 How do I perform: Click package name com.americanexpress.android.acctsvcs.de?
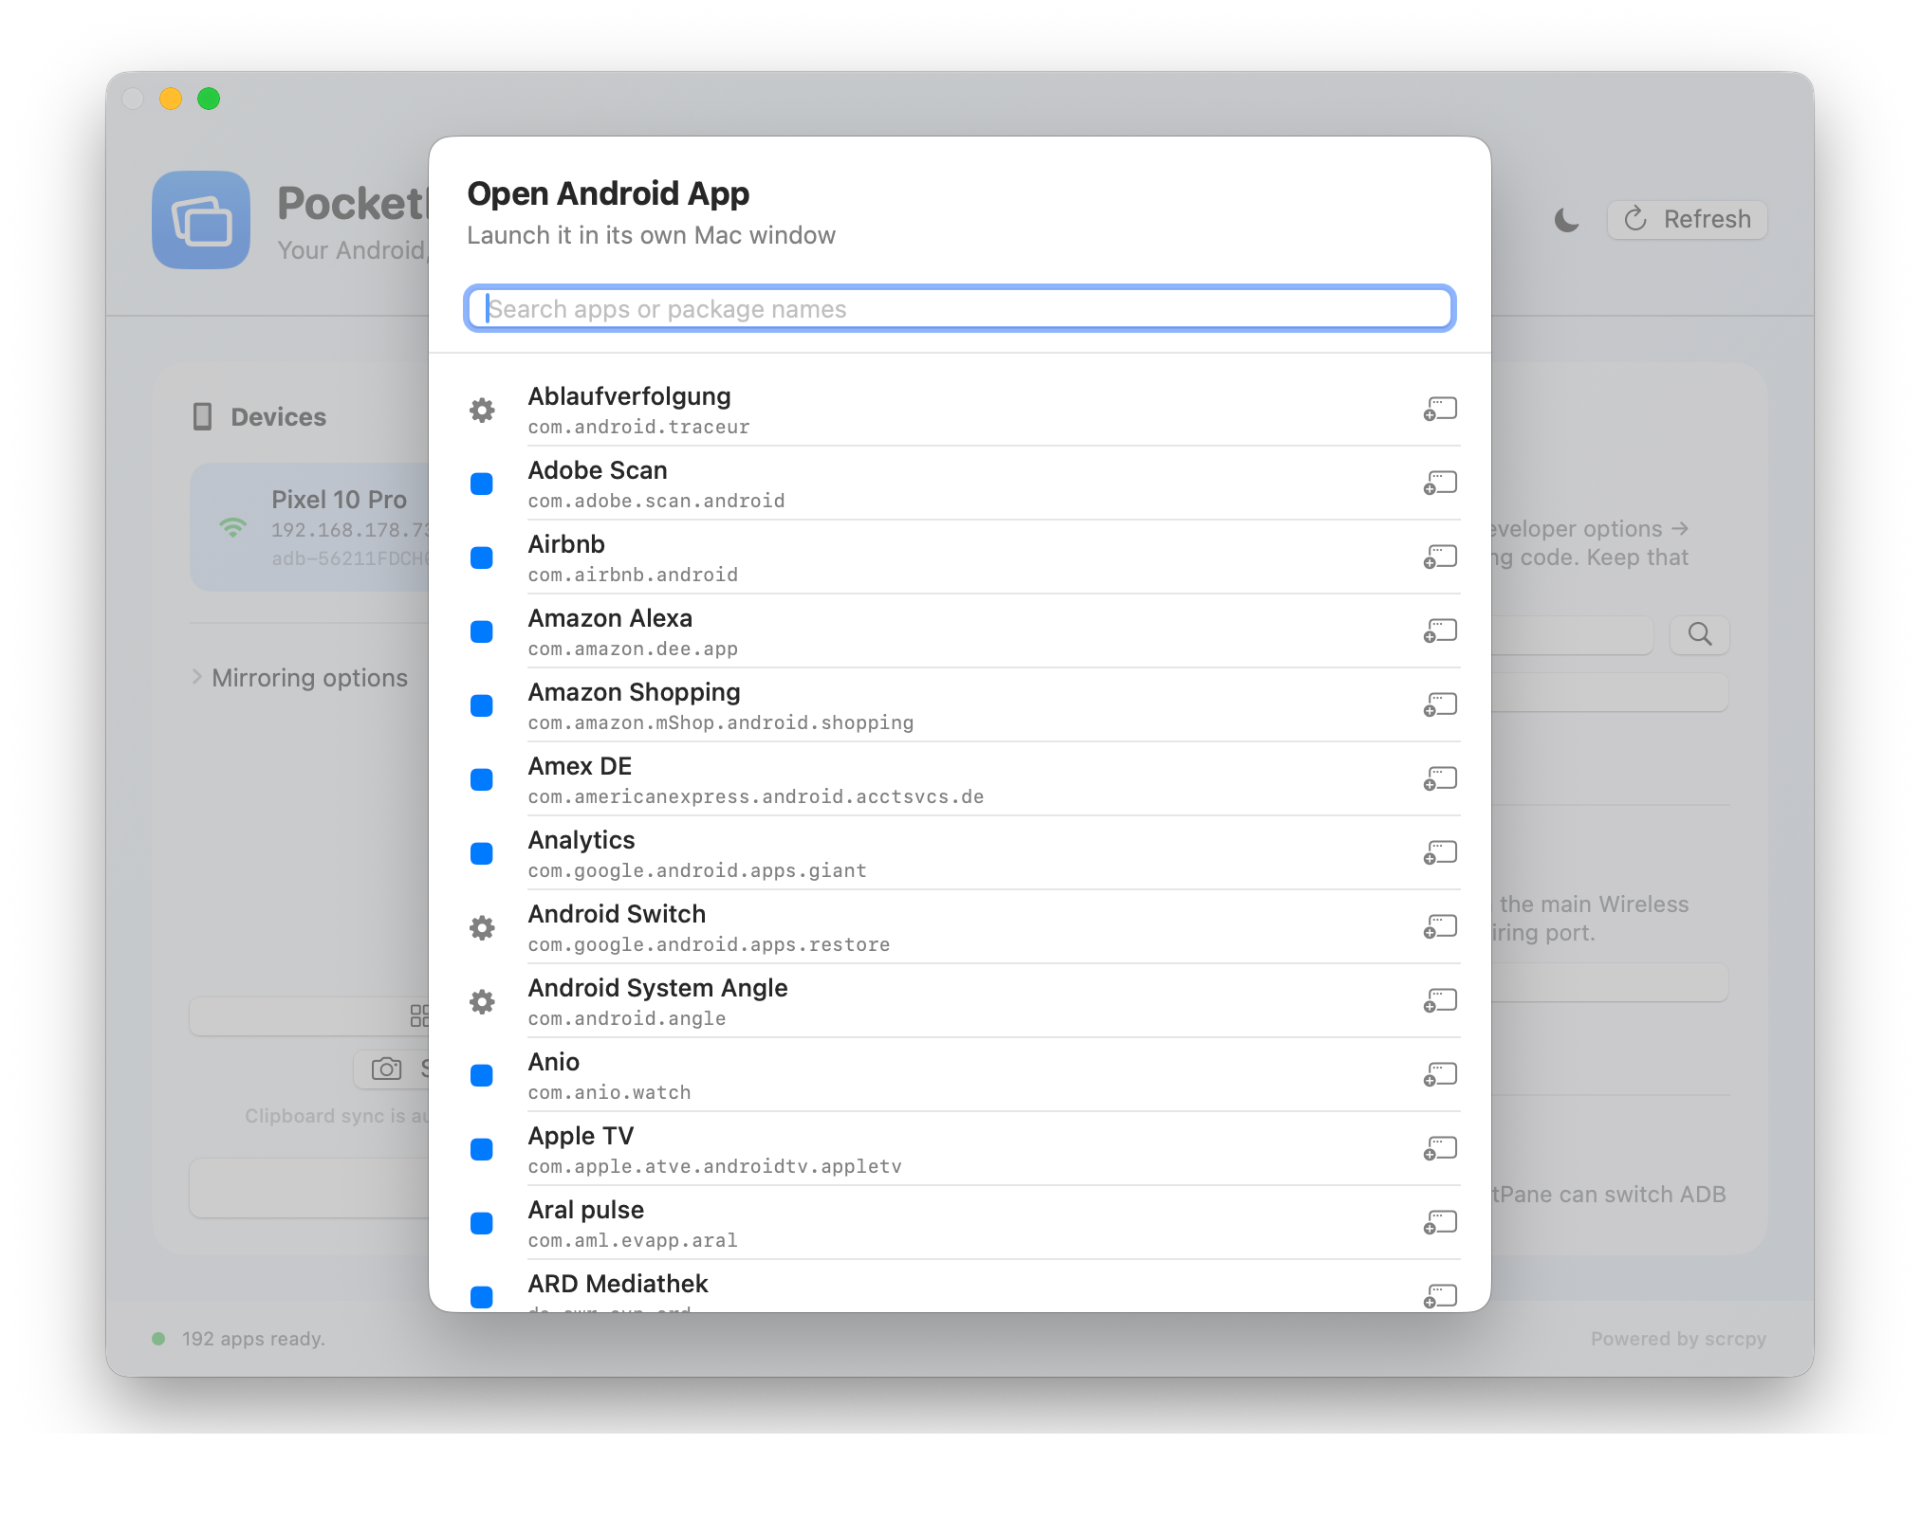pos(756,797)
